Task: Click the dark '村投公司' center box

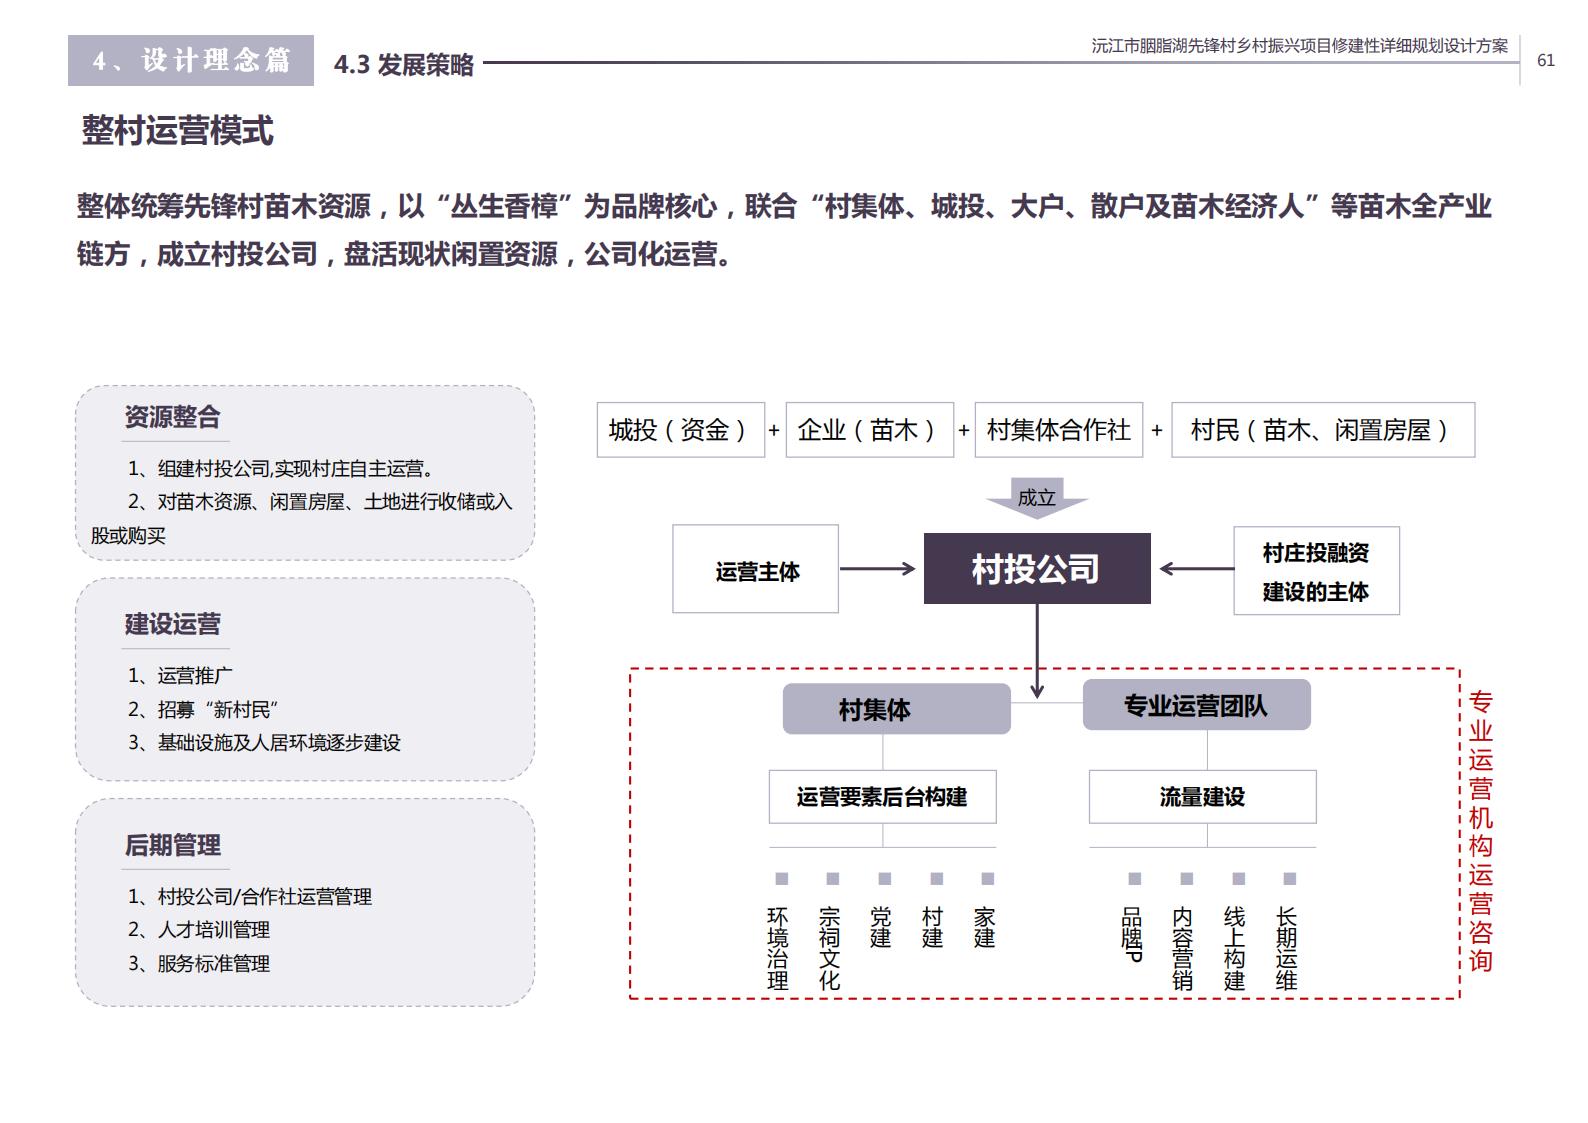Action: coord(1037,569)
